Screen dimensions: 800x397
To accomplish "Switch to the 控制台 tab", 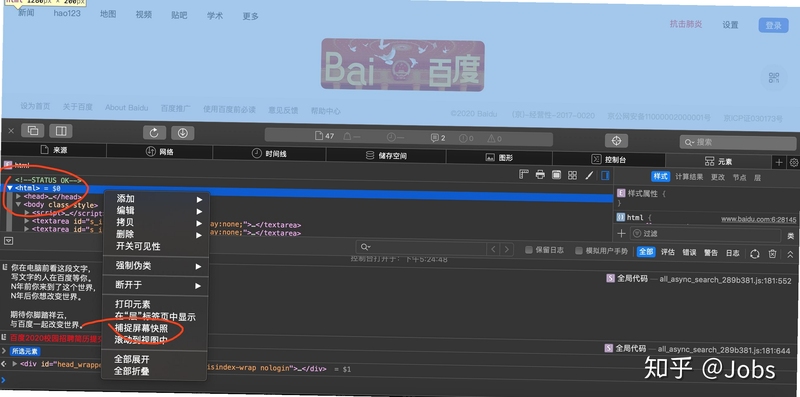I will tap(609, 160).
